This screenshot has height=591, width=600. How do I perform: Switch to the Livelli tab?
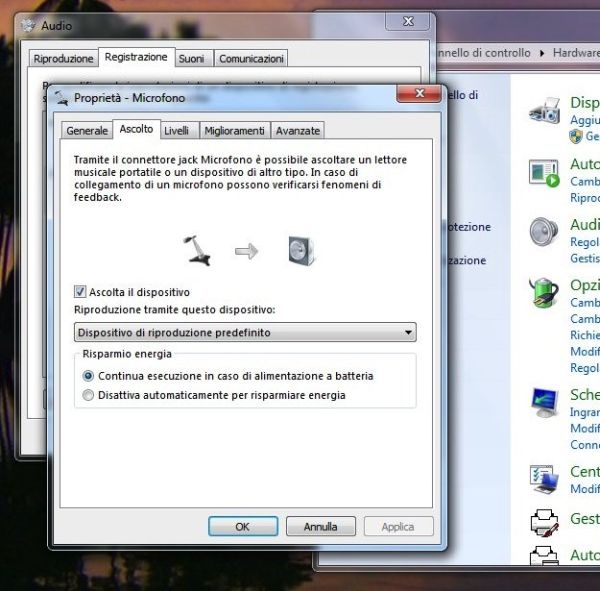coord(176,131)
